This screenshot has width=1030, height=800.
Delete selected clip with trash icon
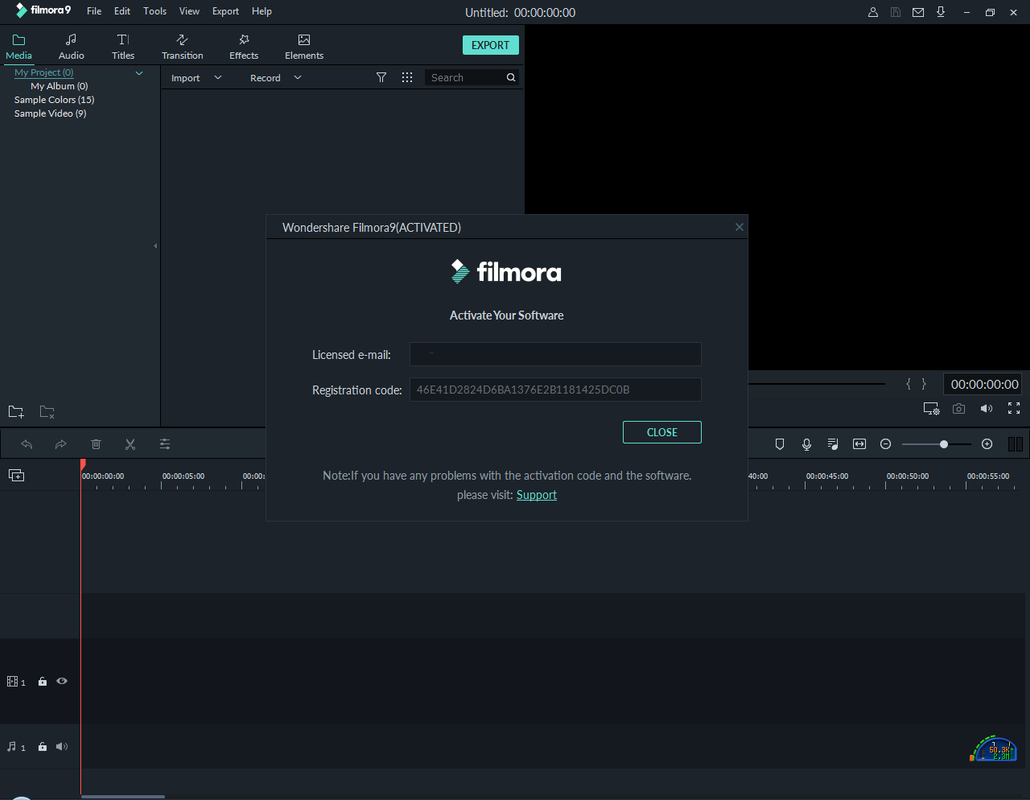click(x=96, y=444)
